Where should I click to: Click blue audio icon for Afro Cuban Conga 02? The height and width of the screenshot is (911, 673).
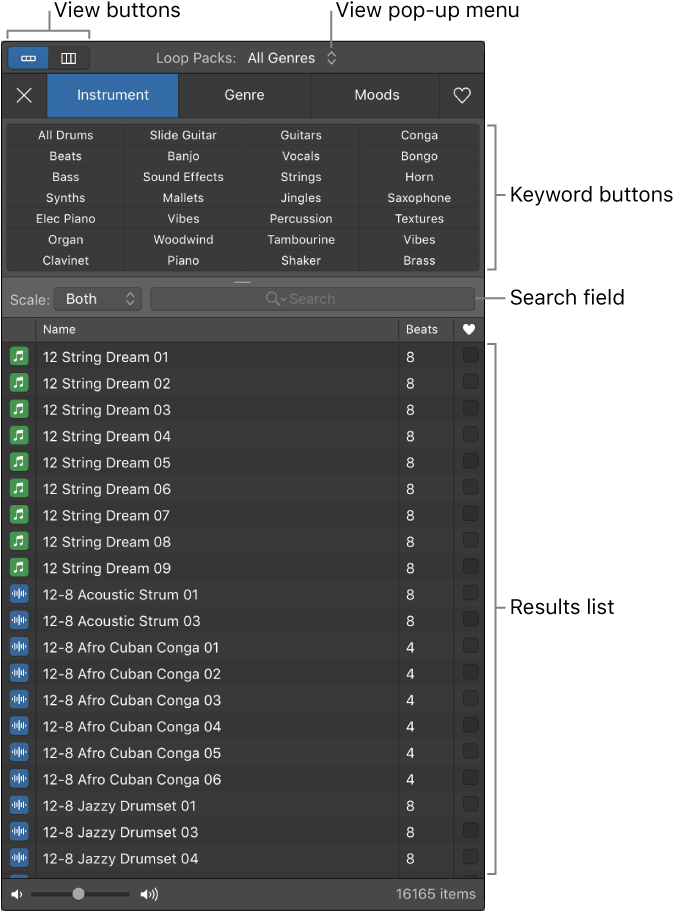(19, 673)
